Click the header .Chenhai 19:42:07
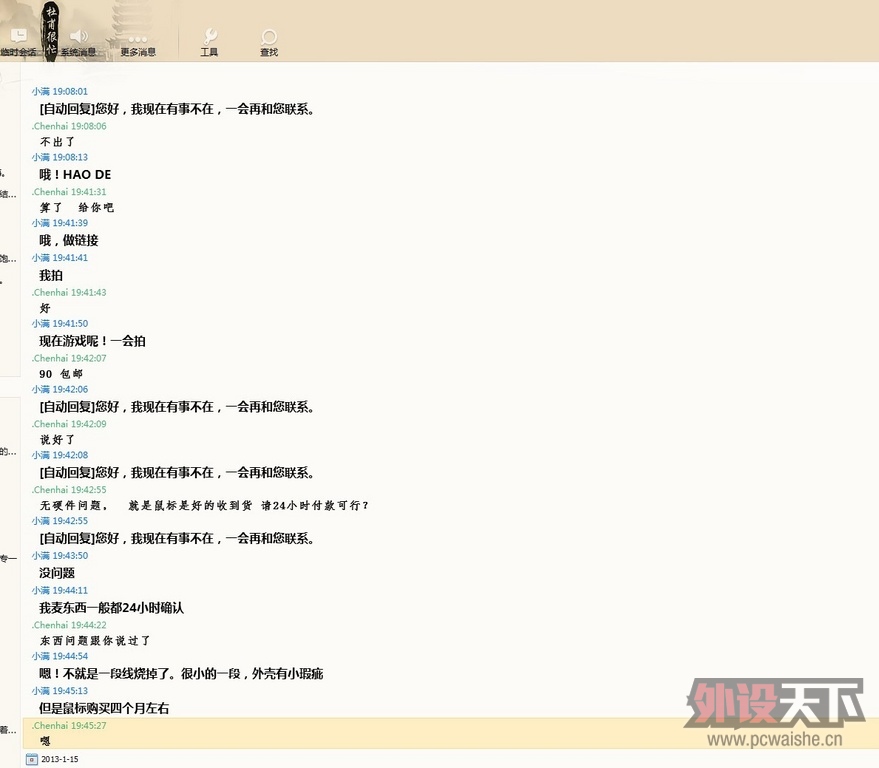The image size is (879, 768). tap(69, 358)
